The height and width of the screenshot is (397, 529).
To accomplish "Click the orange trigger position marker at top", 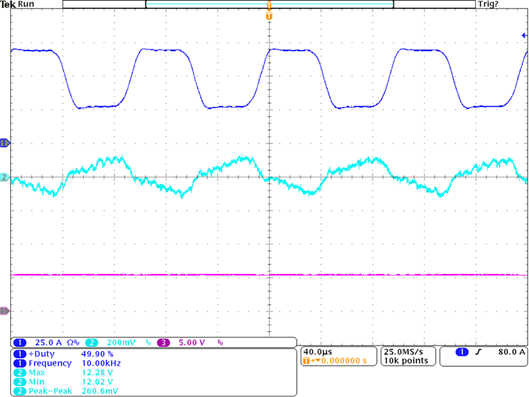I will pos(269,16).
